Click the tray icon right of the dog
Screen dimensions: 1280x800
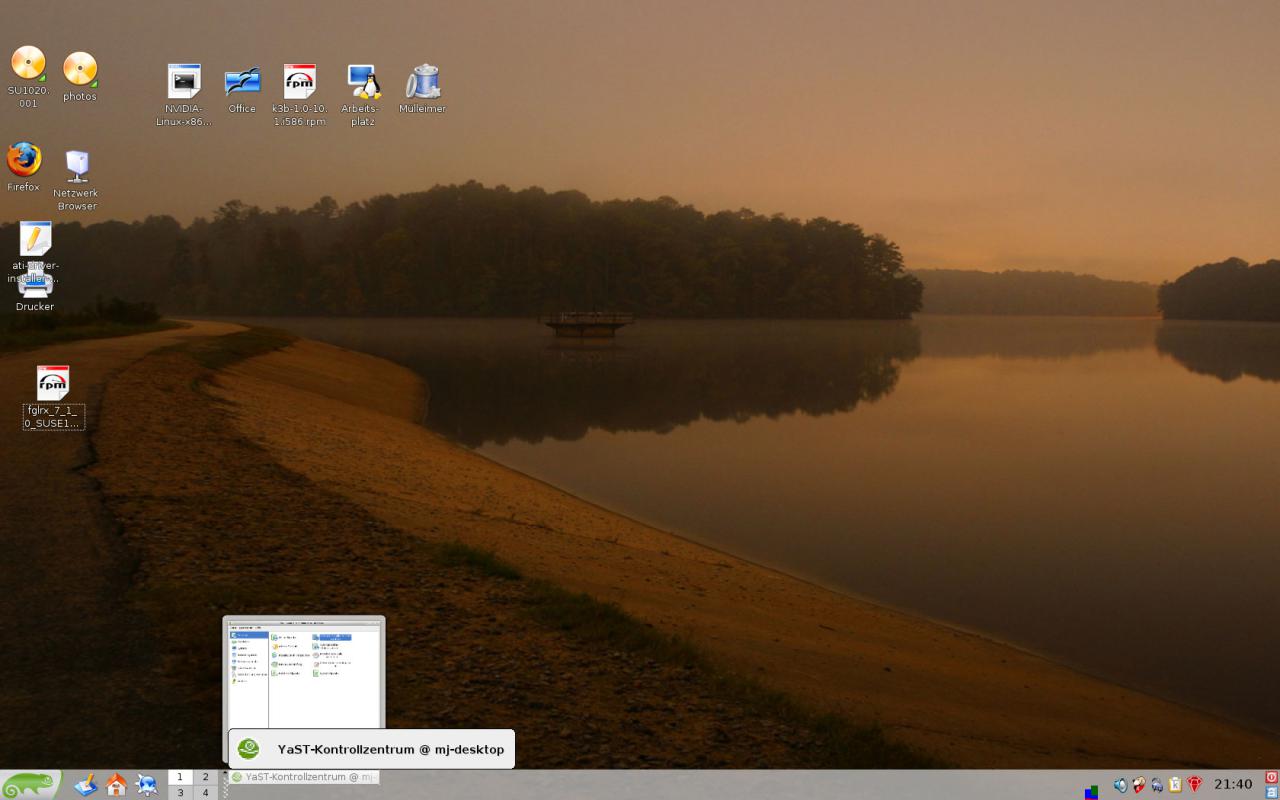pos(1157,785)
